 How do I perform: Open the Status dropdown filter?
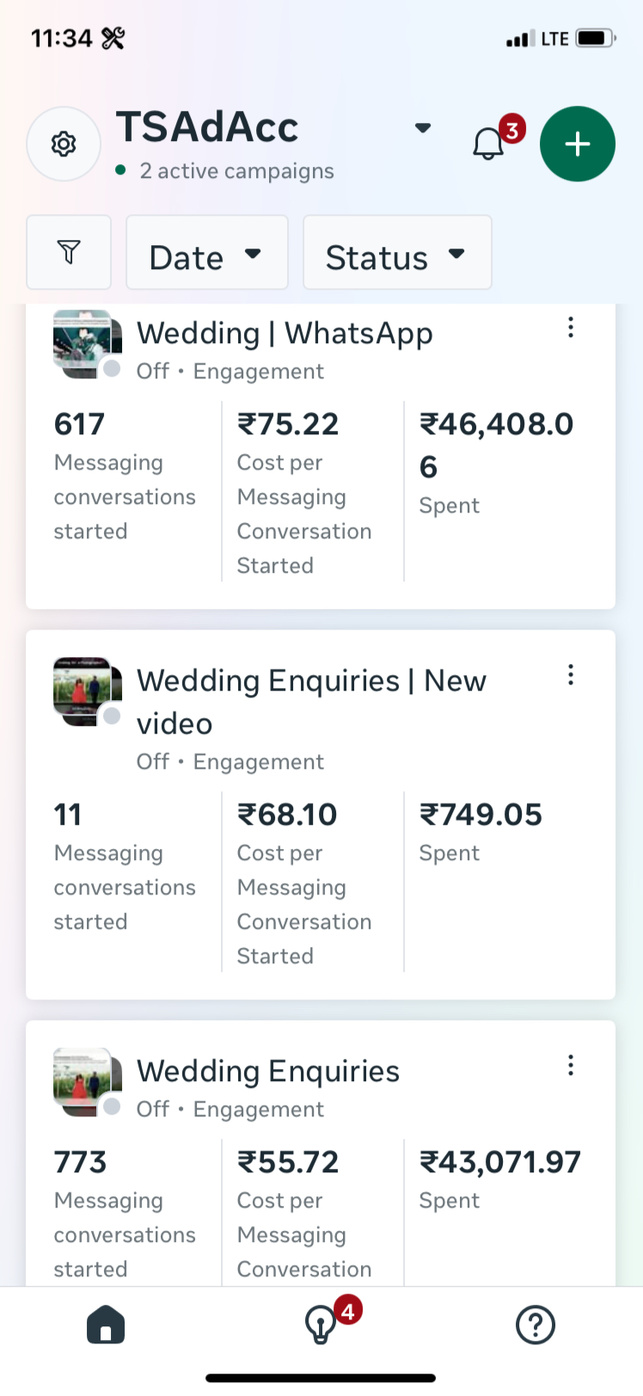(397, 253)
